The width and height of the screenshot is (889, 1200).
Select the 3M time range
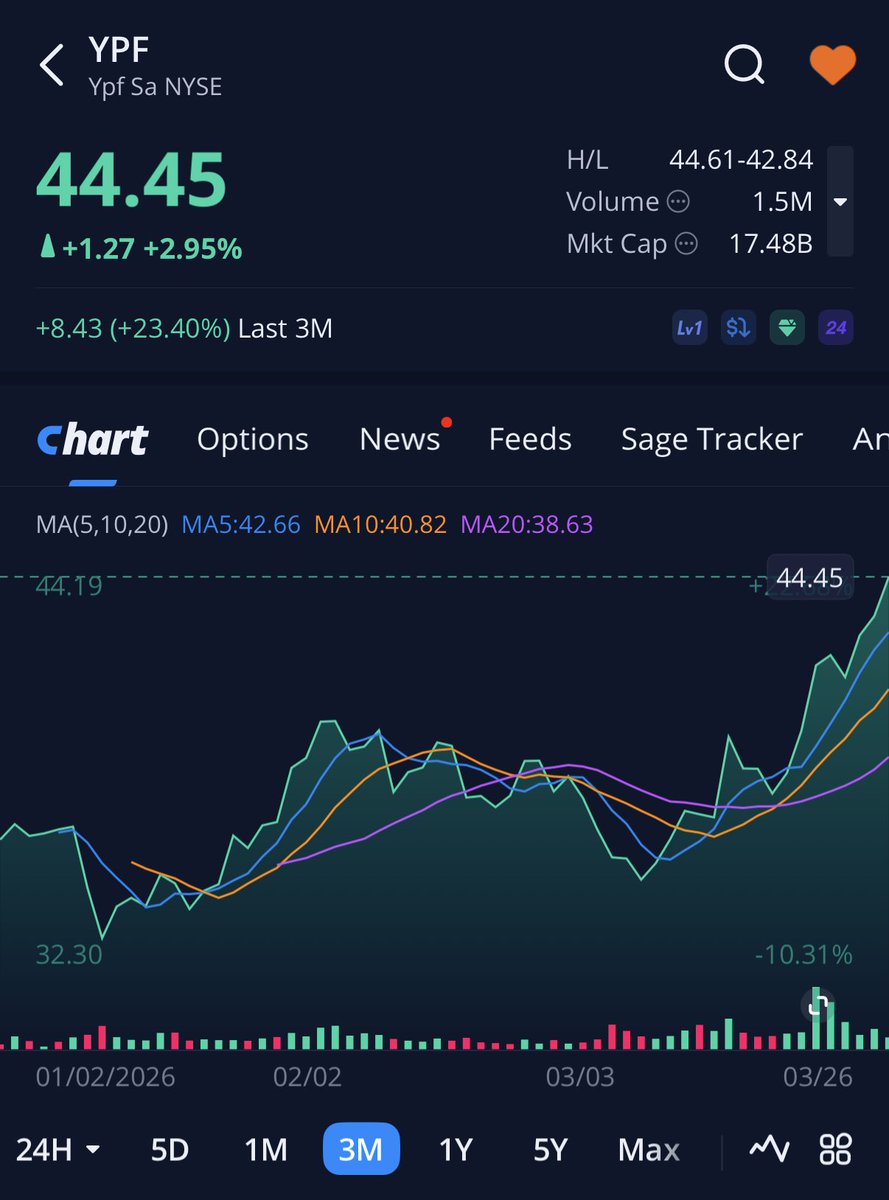point(361,1149)
